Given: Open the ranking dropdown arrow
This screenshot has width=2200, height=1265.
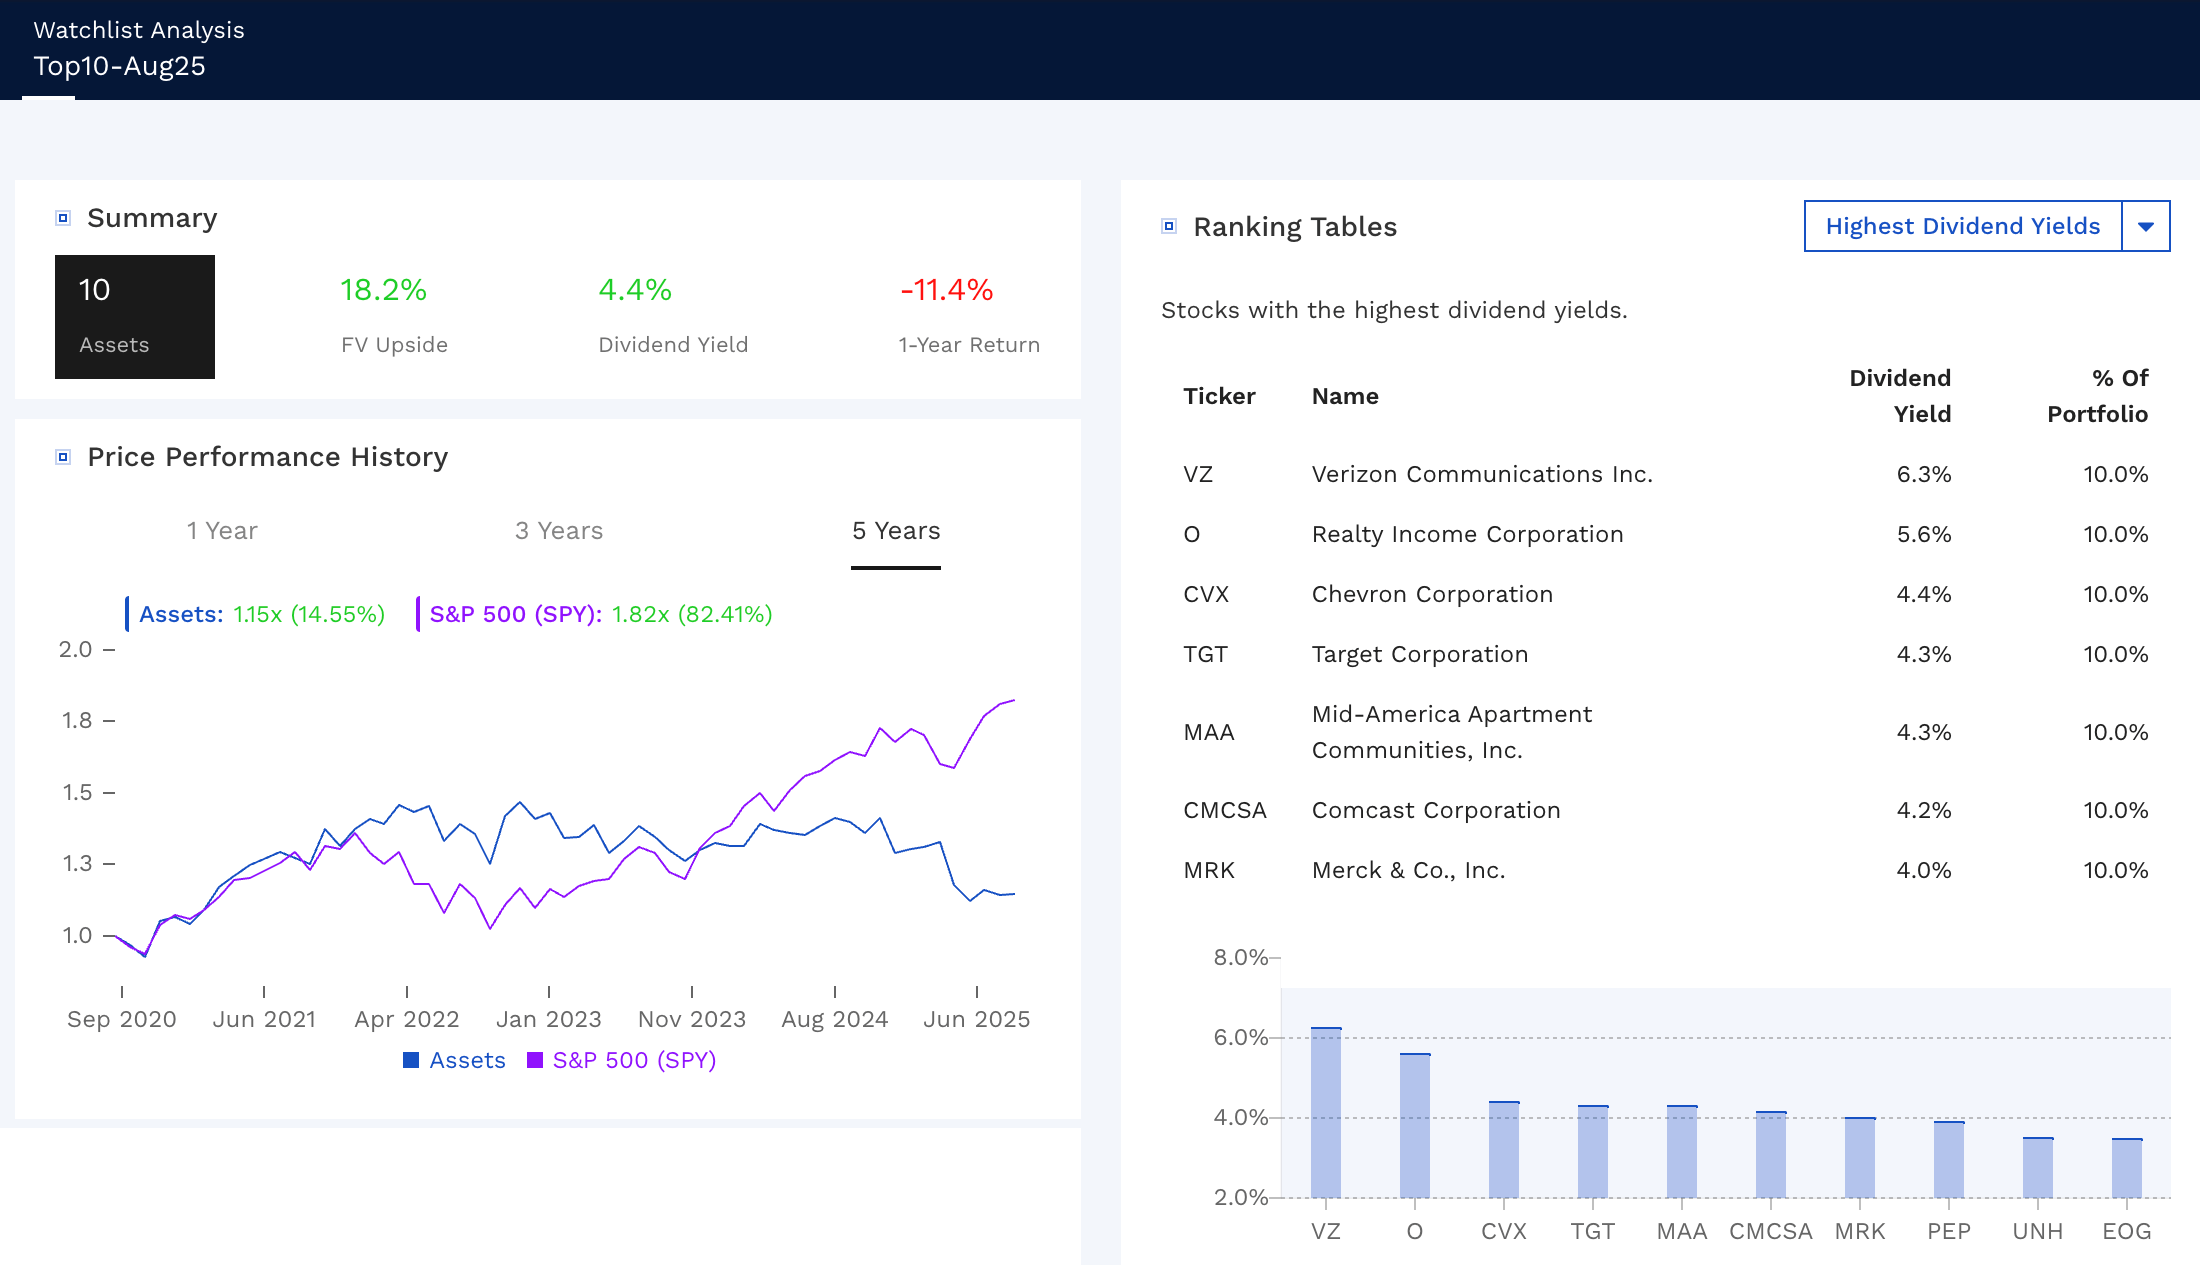Looking at the screenshot, I should pyautogui.click(x=2145, y=226).
